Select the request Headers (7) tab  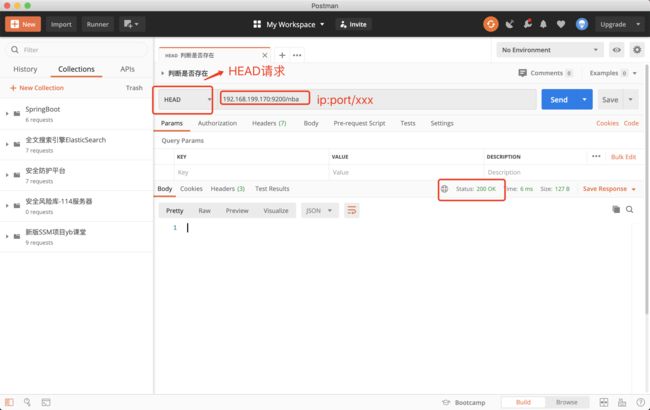[x=269, y=123]
